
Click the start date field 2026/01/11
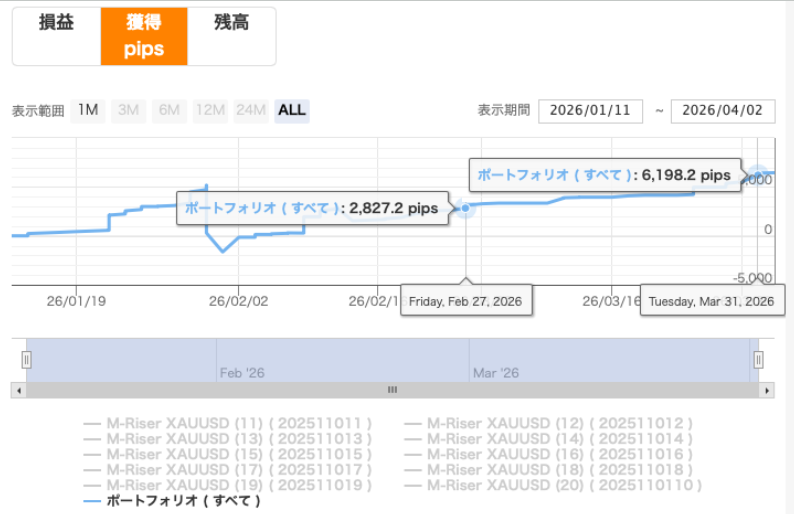pyautogui.click(x=590, y=111)
